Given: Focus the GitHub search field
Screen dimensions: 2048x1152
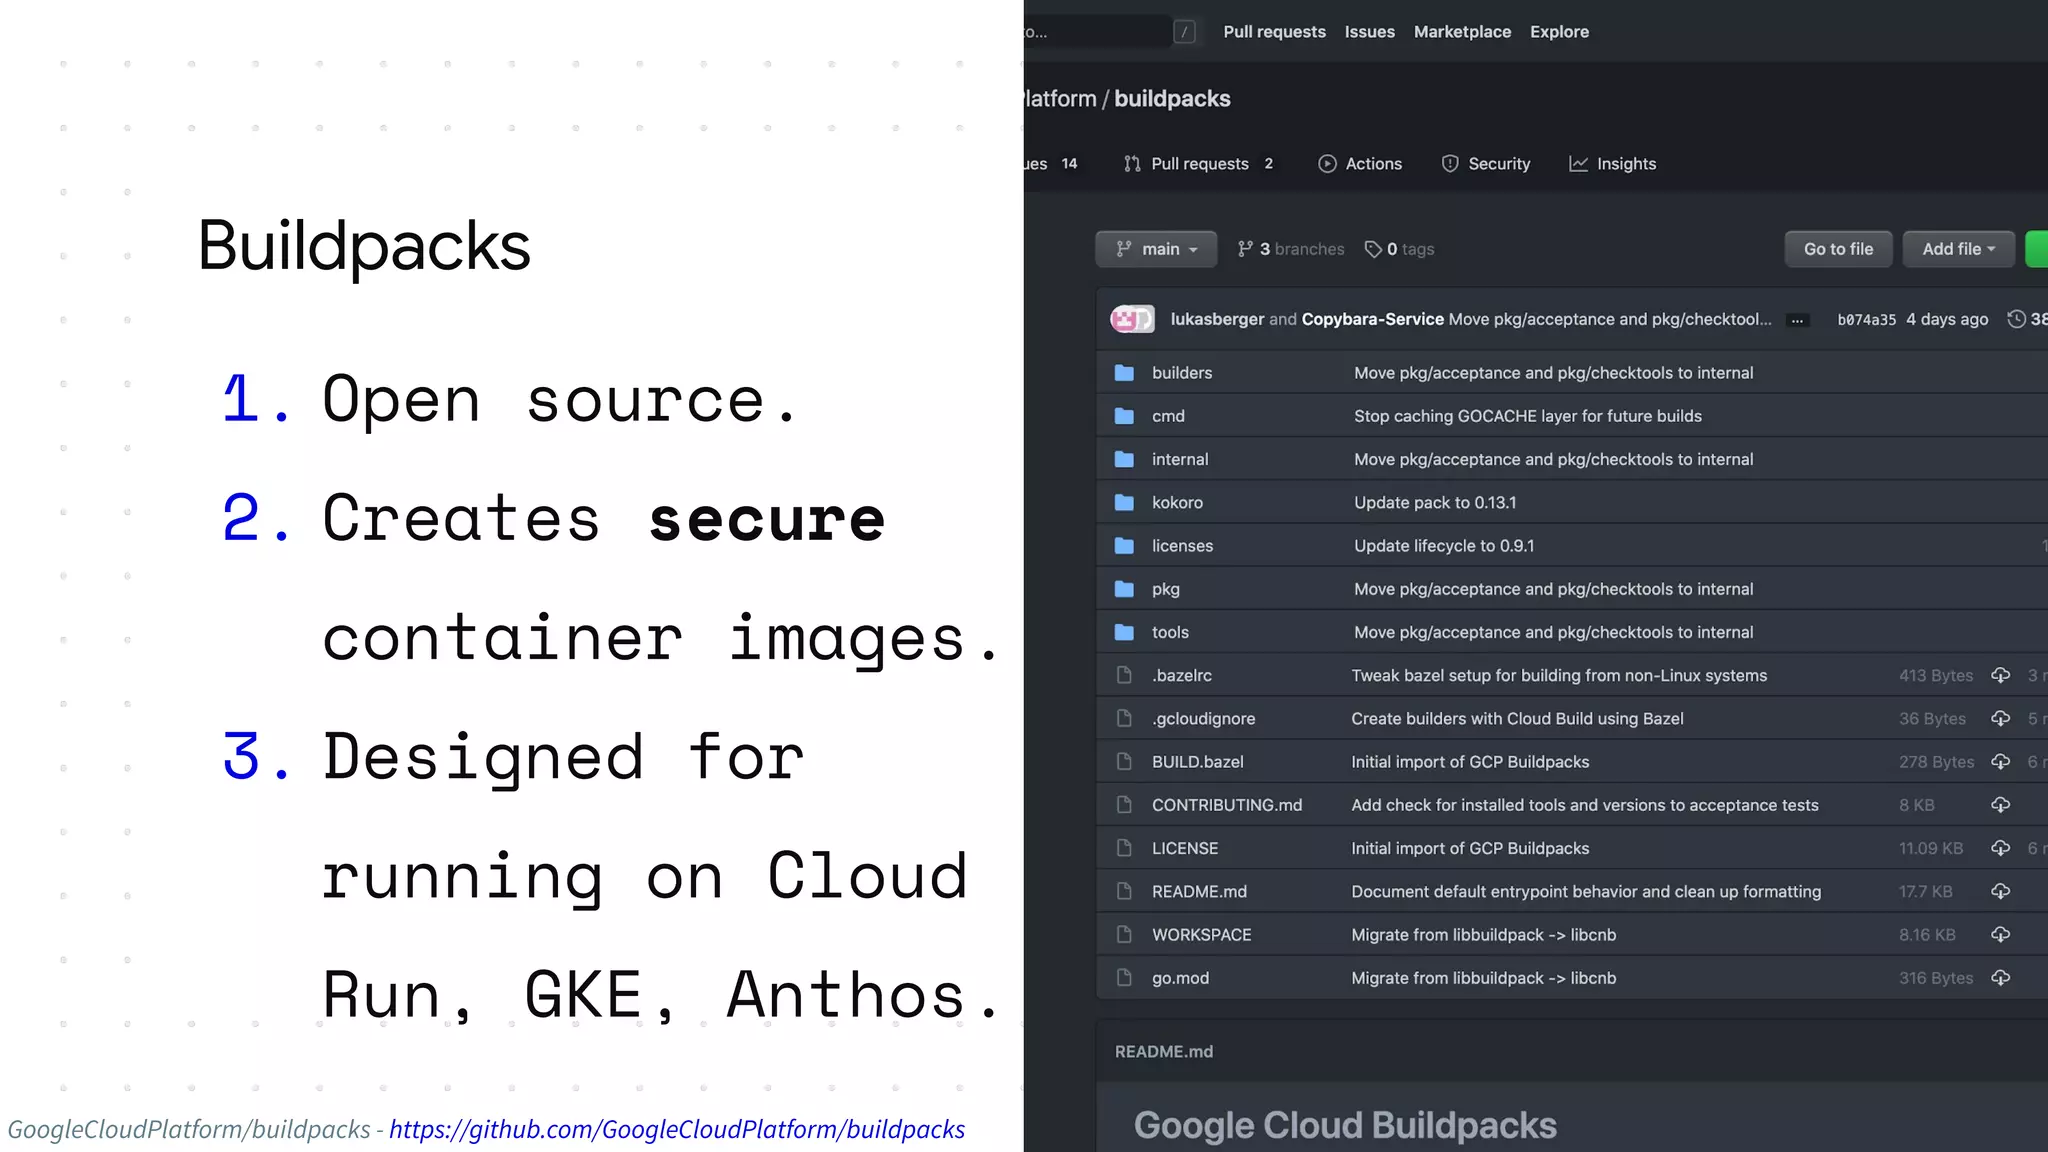Looking at the screenshot, I should (x=1097, y=32).
